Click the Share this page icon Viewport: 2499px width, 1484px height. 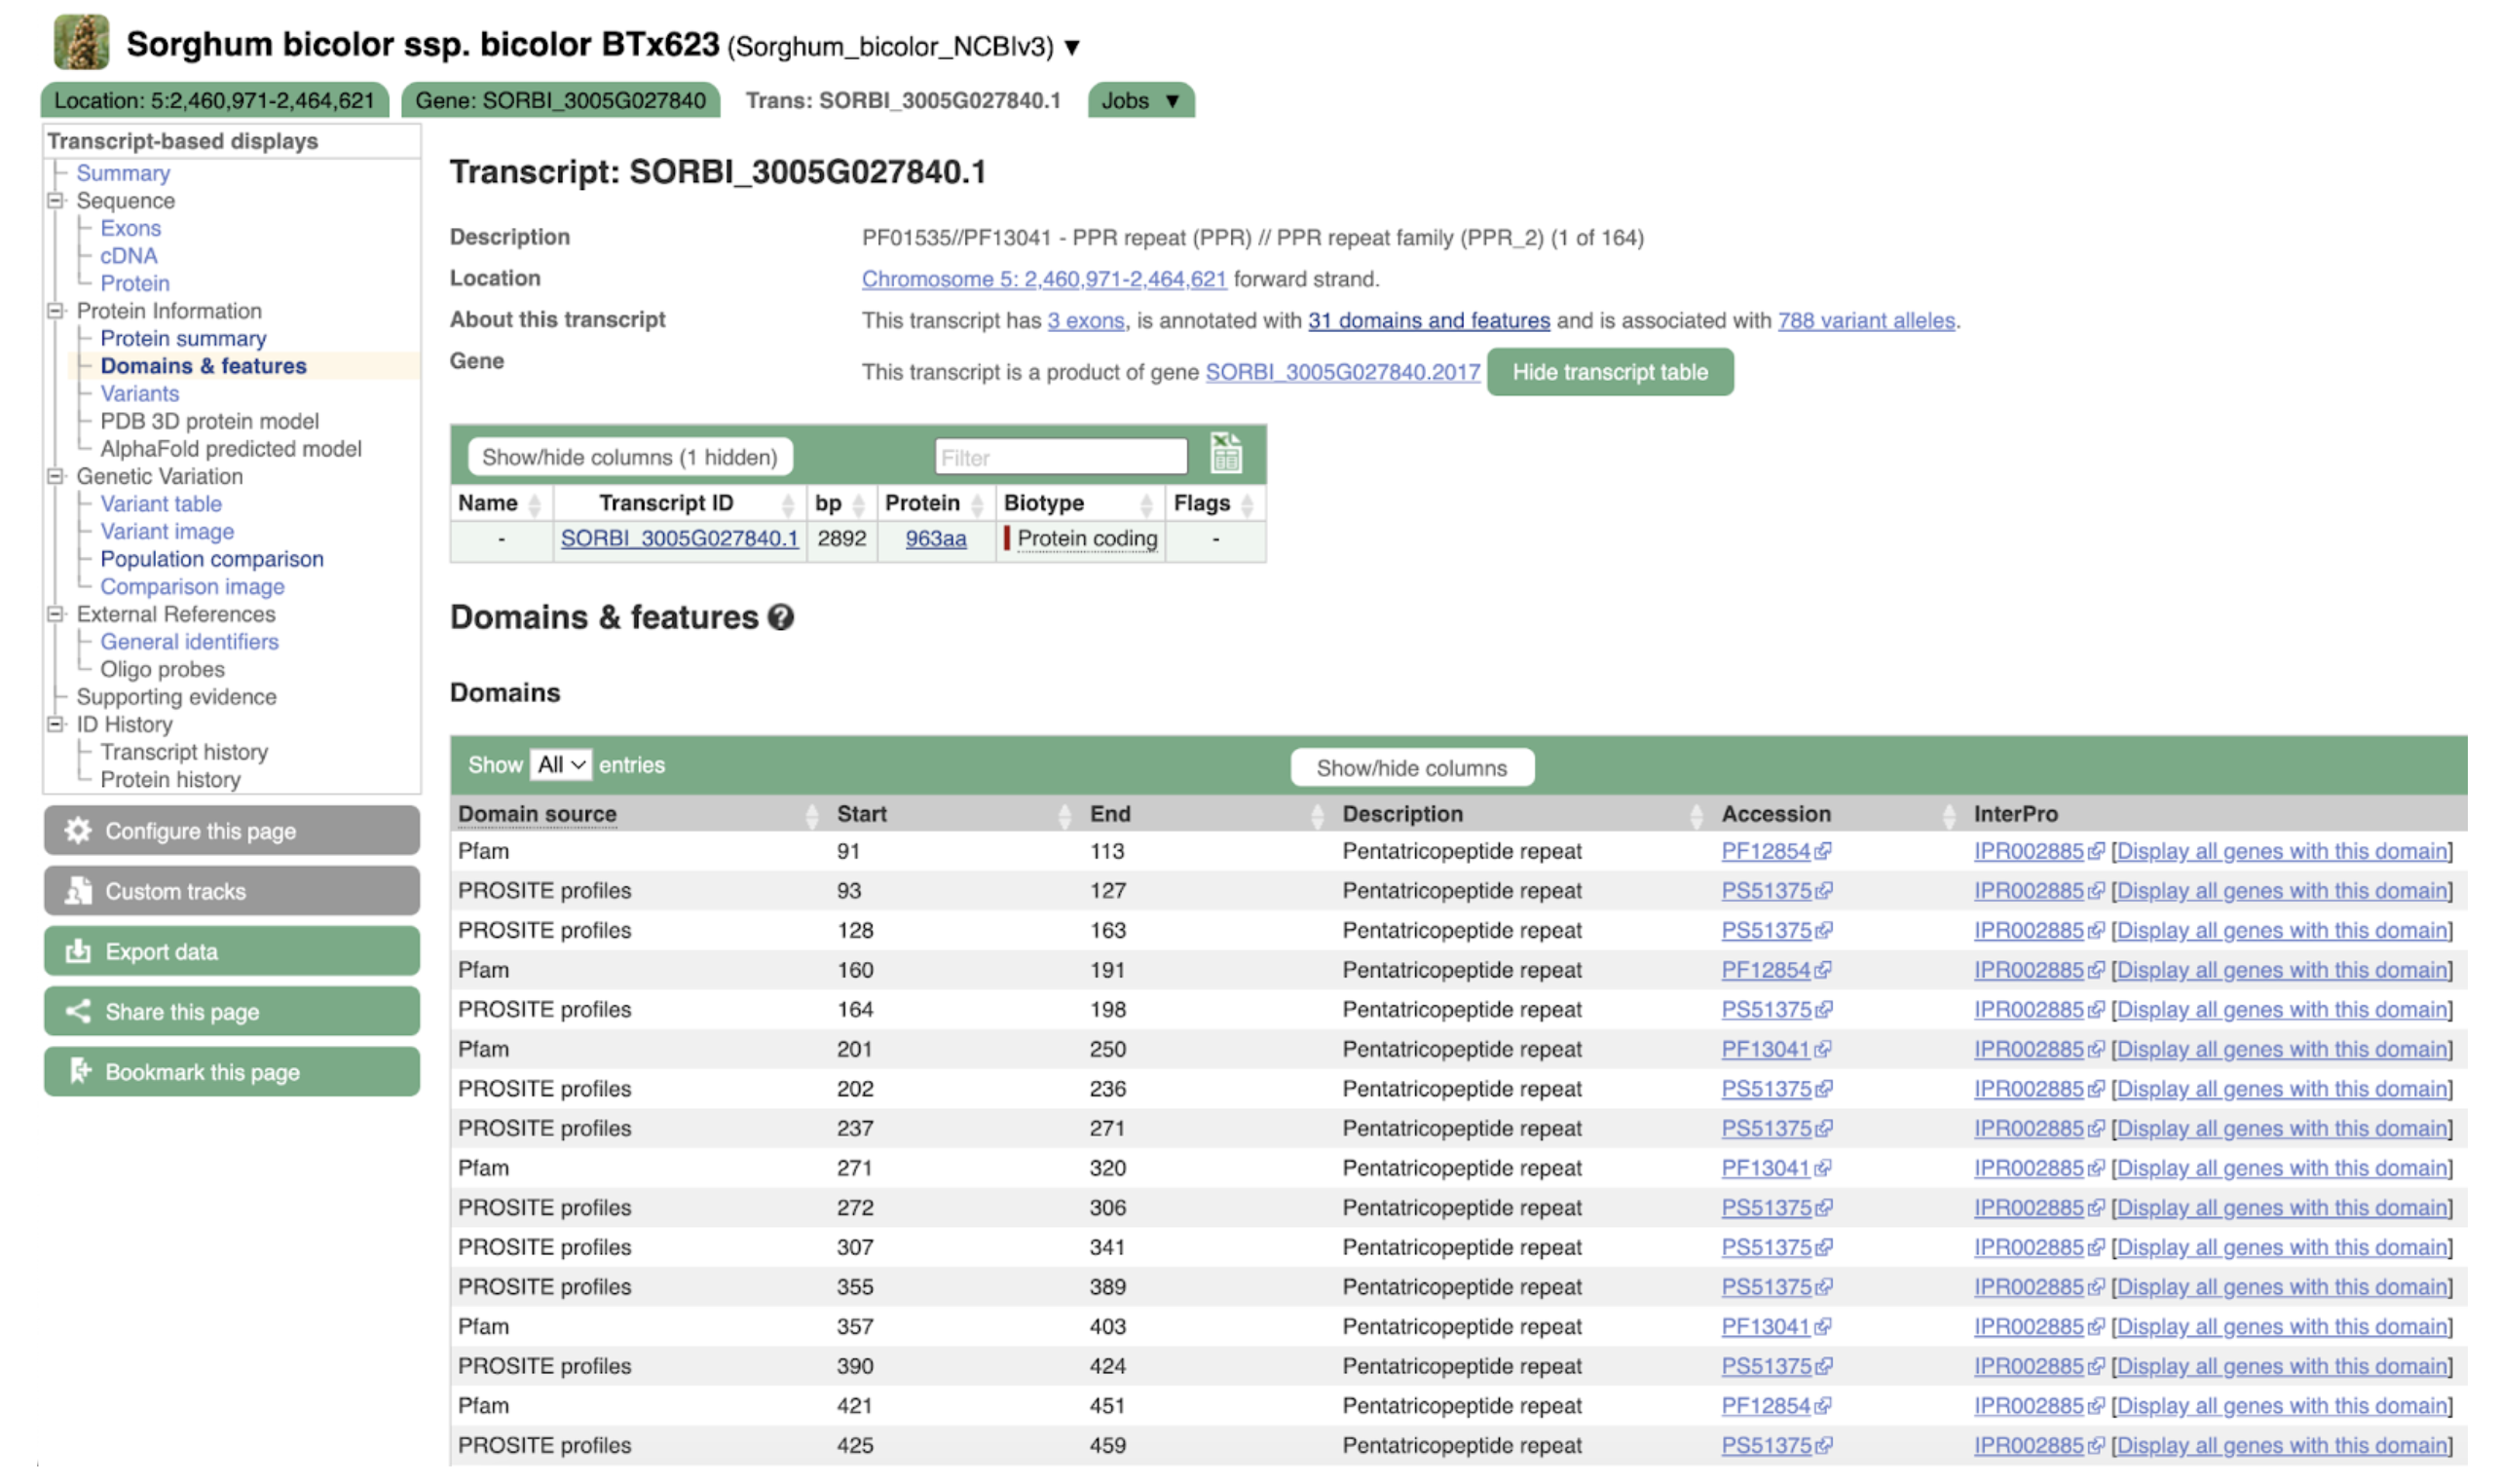(78, 1011)
